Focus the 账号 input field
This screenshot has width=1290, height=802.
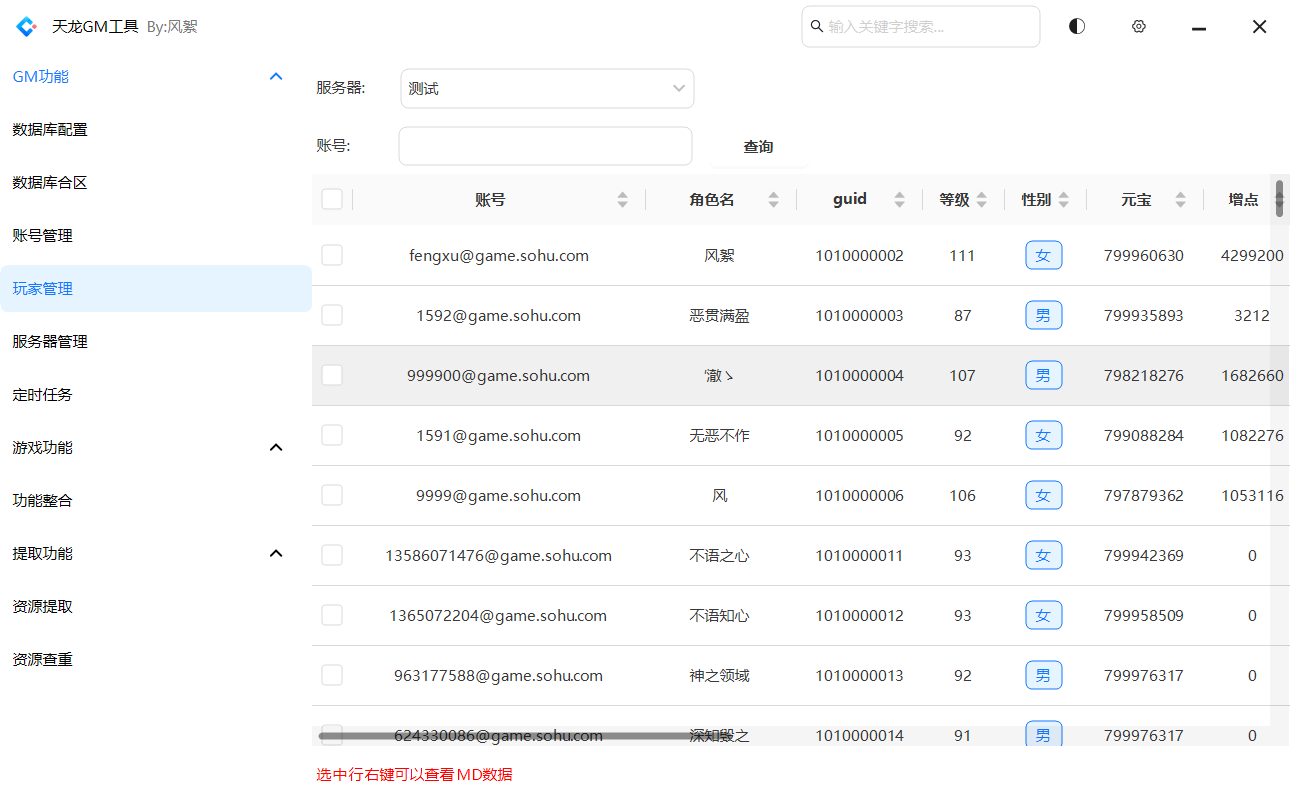[x=545, y=146]
